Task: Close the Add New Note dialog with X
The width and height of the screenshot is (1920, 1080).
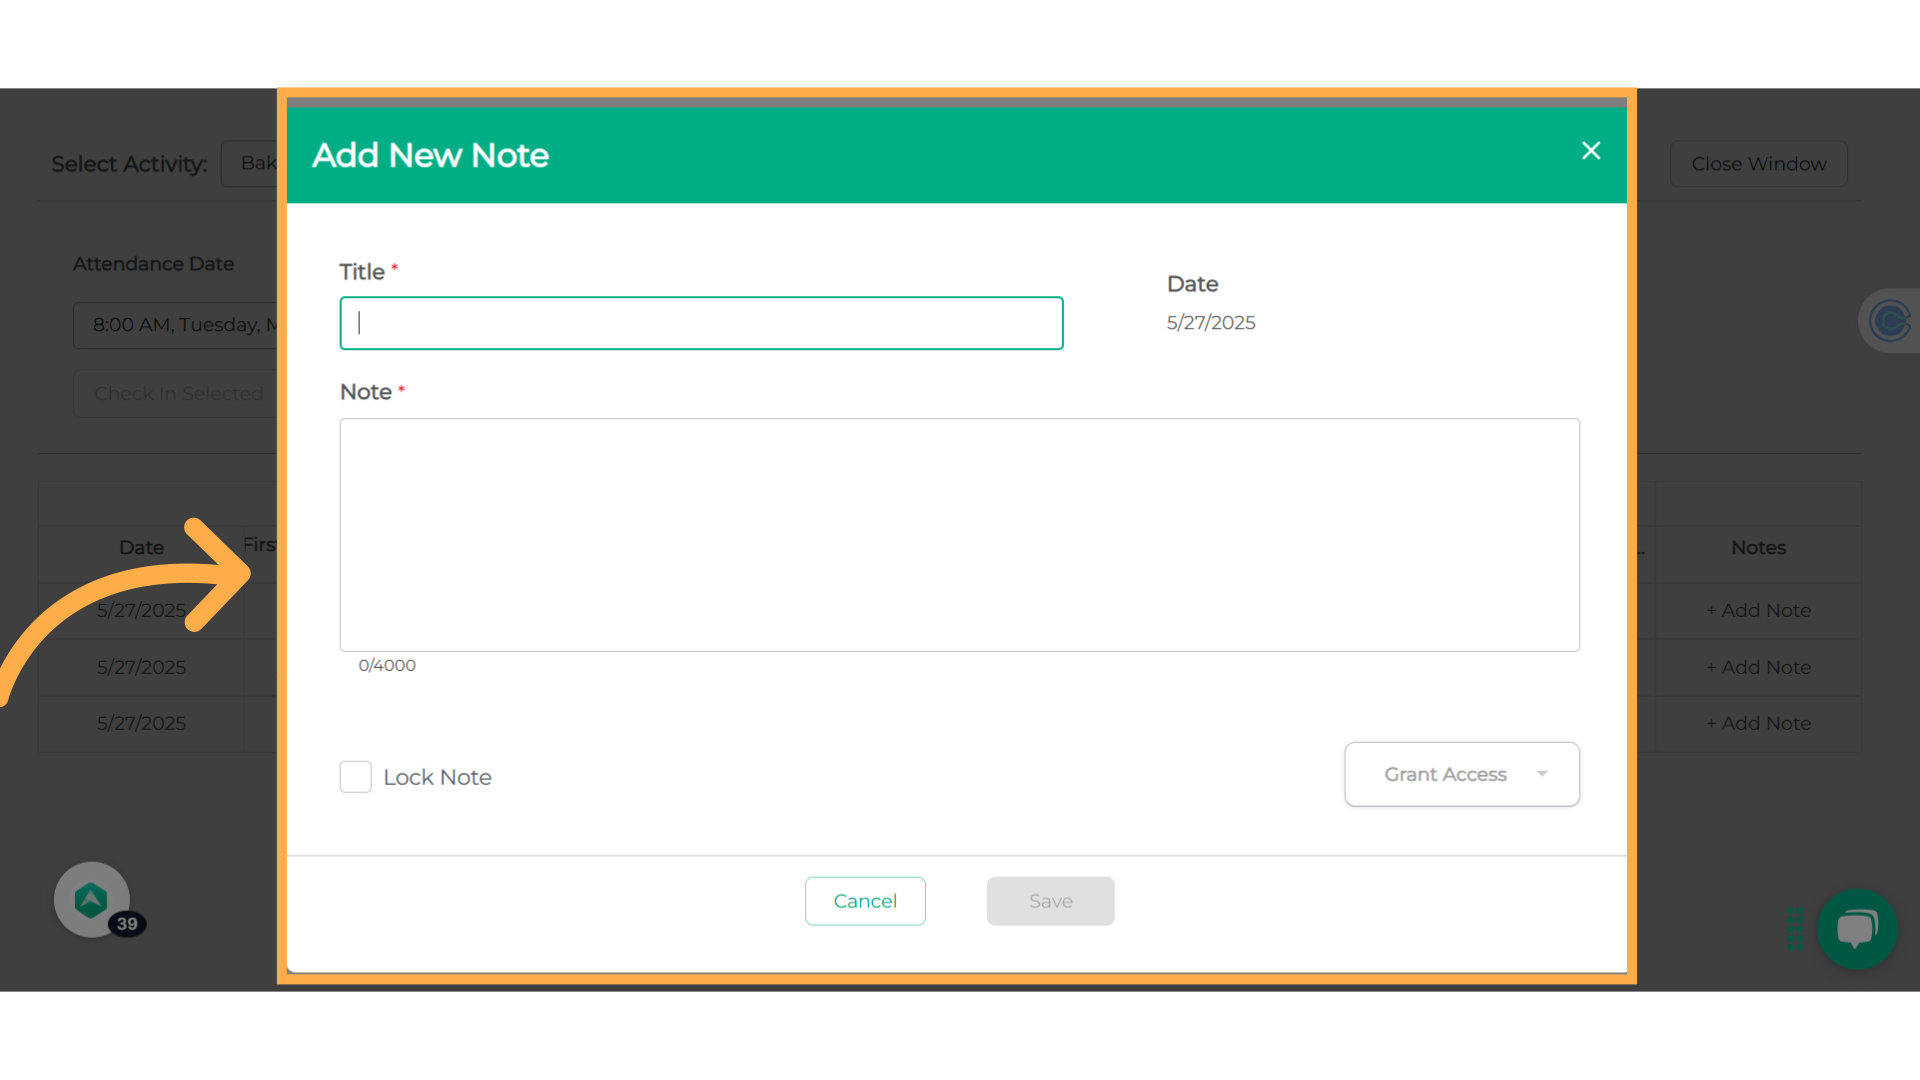Action: [x=1591, y=151]
